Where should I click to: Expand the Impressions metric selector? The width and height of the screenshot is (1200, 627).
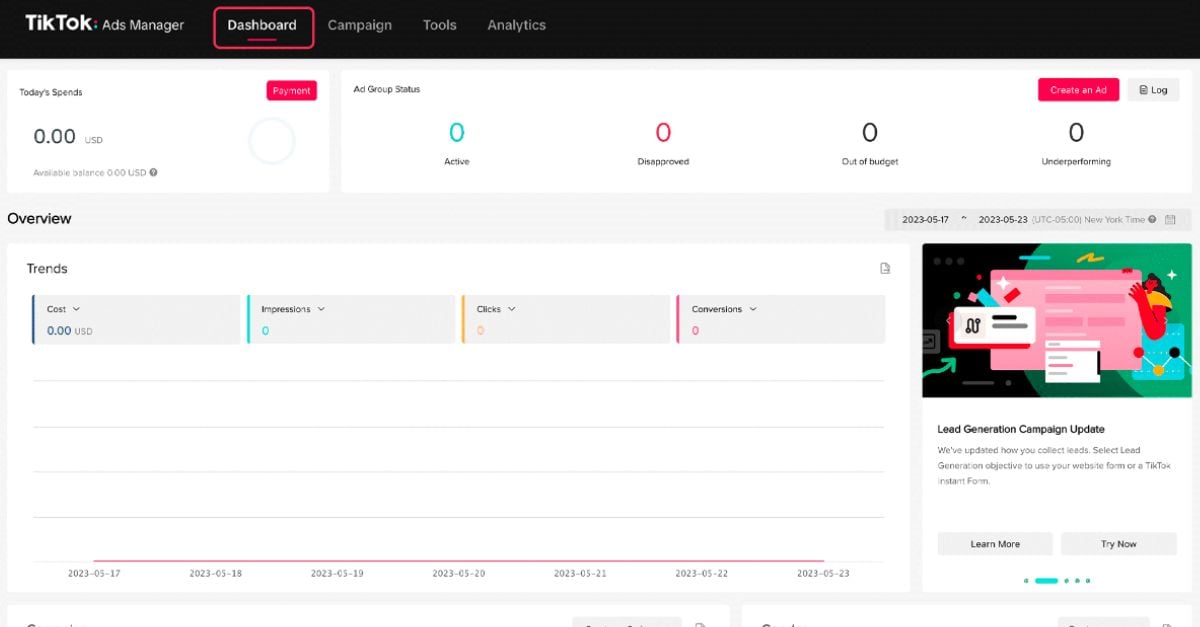tap(319, 309)
